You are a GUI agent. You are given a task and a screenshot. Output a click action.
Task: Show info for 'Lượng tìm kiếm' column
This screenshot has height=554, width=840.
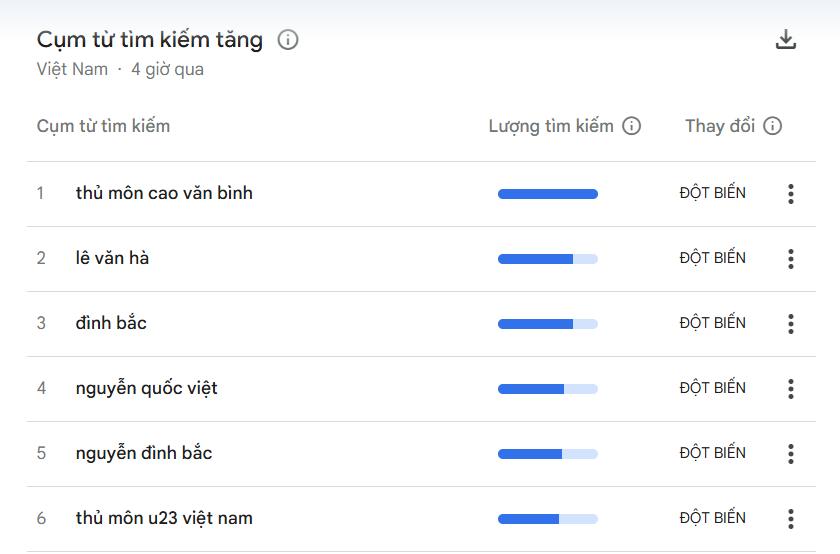[631, 126]
